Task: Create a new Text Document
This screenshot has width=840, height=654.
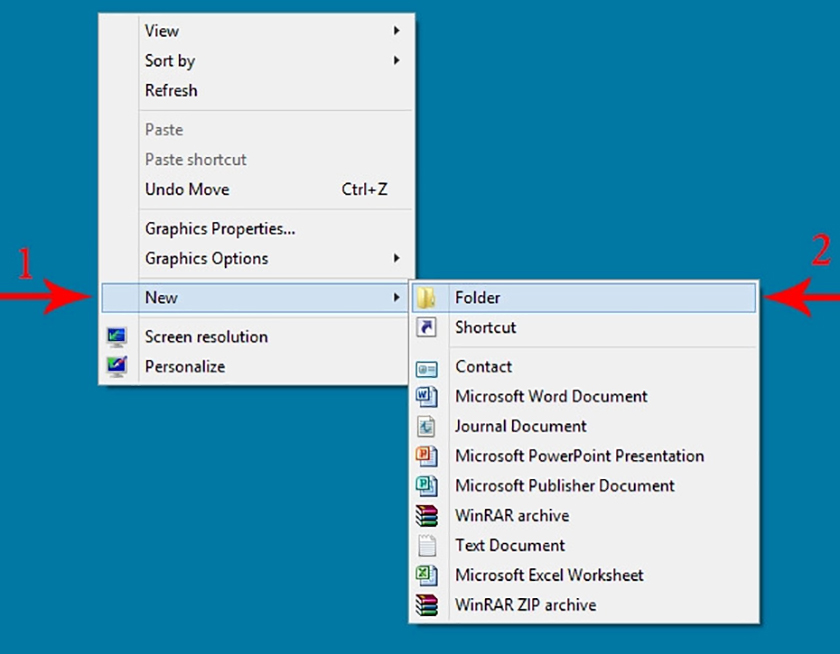Action: [510, 545]
